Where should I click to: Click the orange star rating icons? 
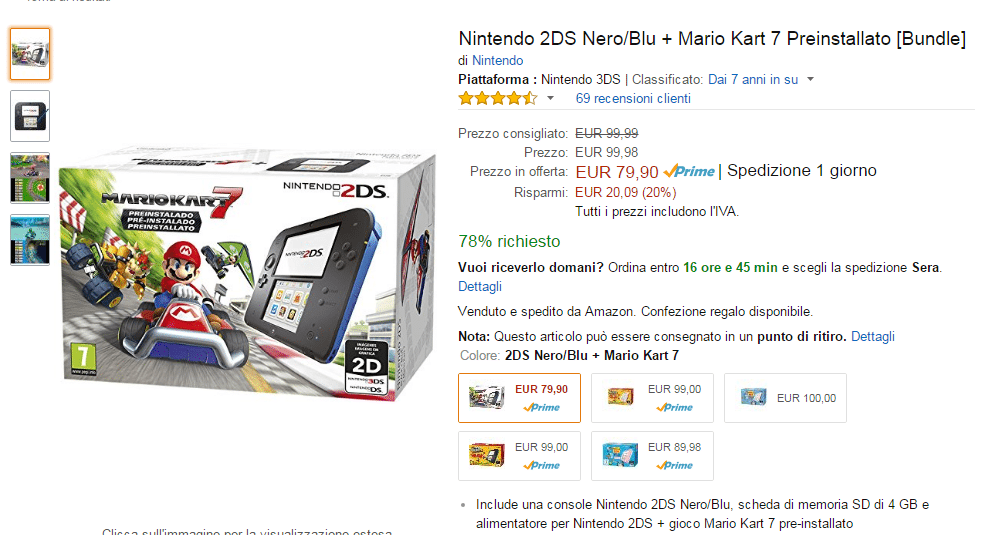[497, 98]
